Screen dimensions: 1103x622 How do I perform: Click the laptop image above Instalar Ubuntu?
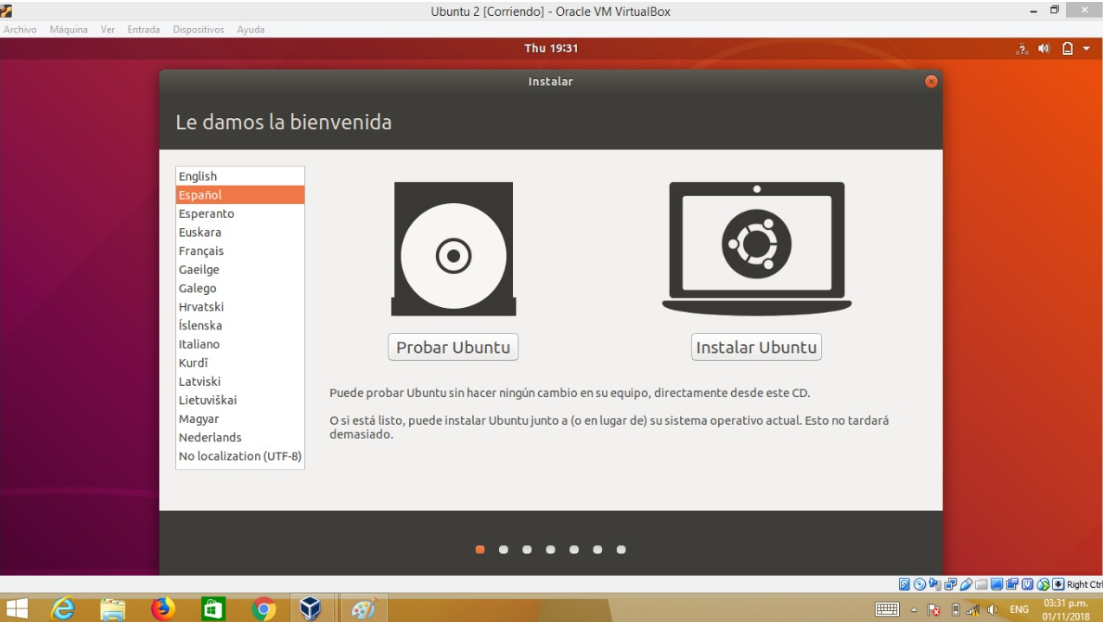click(757, 248)
